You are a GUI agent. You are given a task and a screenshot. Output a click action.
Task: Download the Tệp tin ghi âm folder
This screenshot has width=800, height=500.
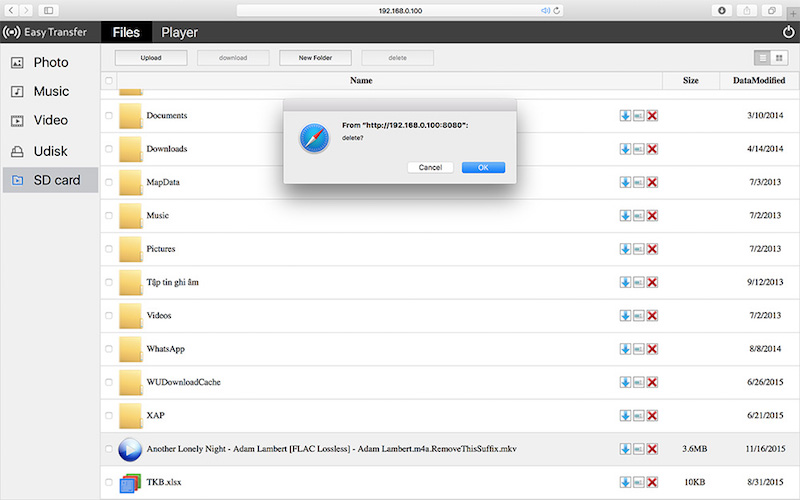coord(625,282)
